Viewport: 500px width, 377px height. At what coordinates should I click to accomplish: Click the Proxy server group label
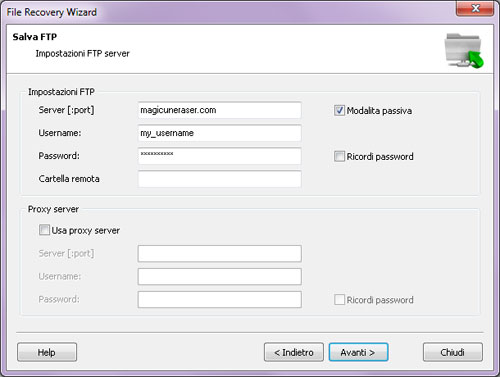tap(53, 209)
